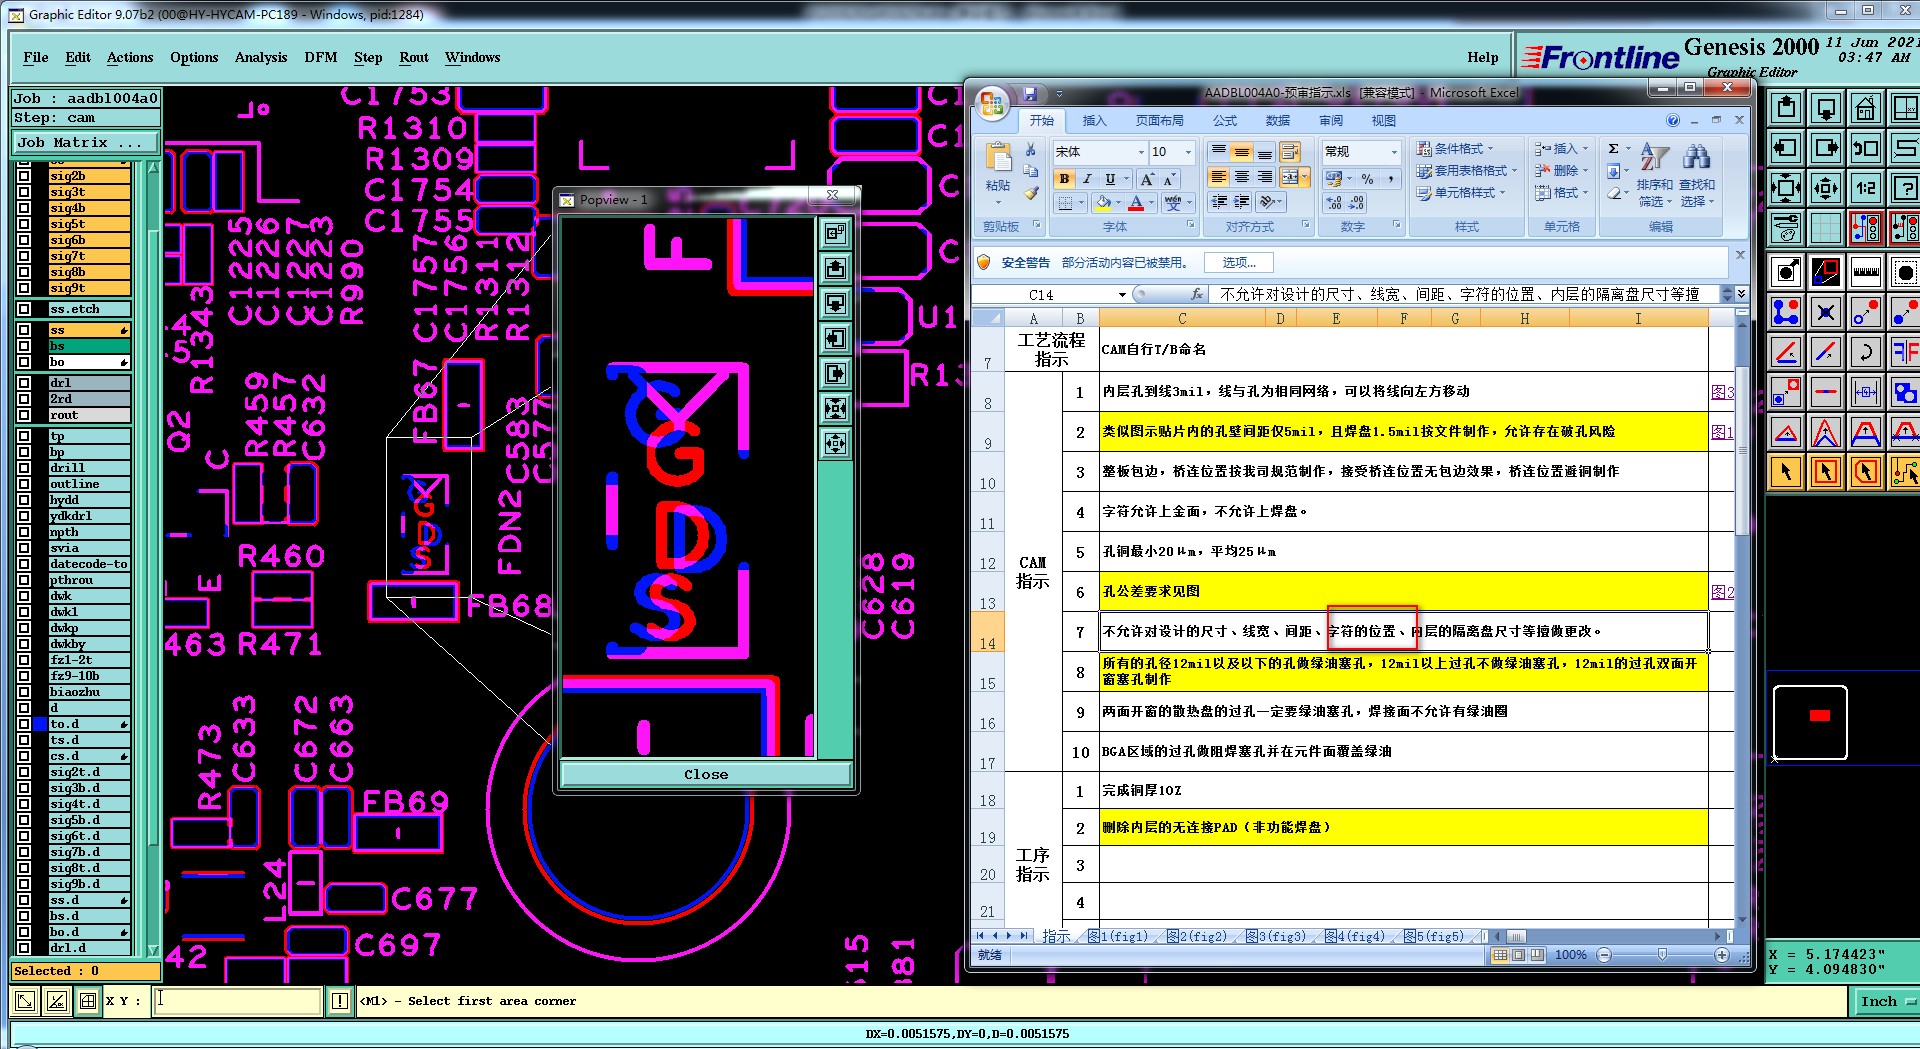The width and height of the screenshot is (1920, 1049).
Task: Click Close button in Popview window
Action: (706, 774)
